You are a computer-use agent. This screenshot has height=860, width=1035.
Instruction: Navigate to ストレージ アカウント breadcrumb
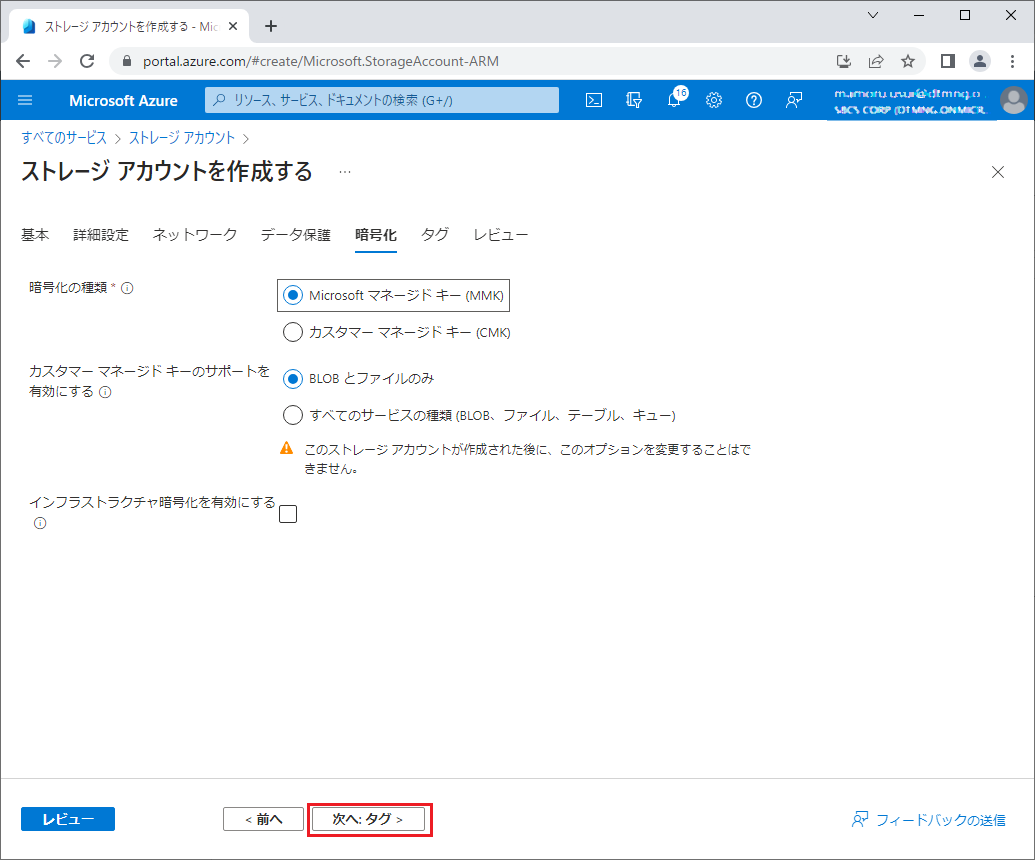point(182,138)
